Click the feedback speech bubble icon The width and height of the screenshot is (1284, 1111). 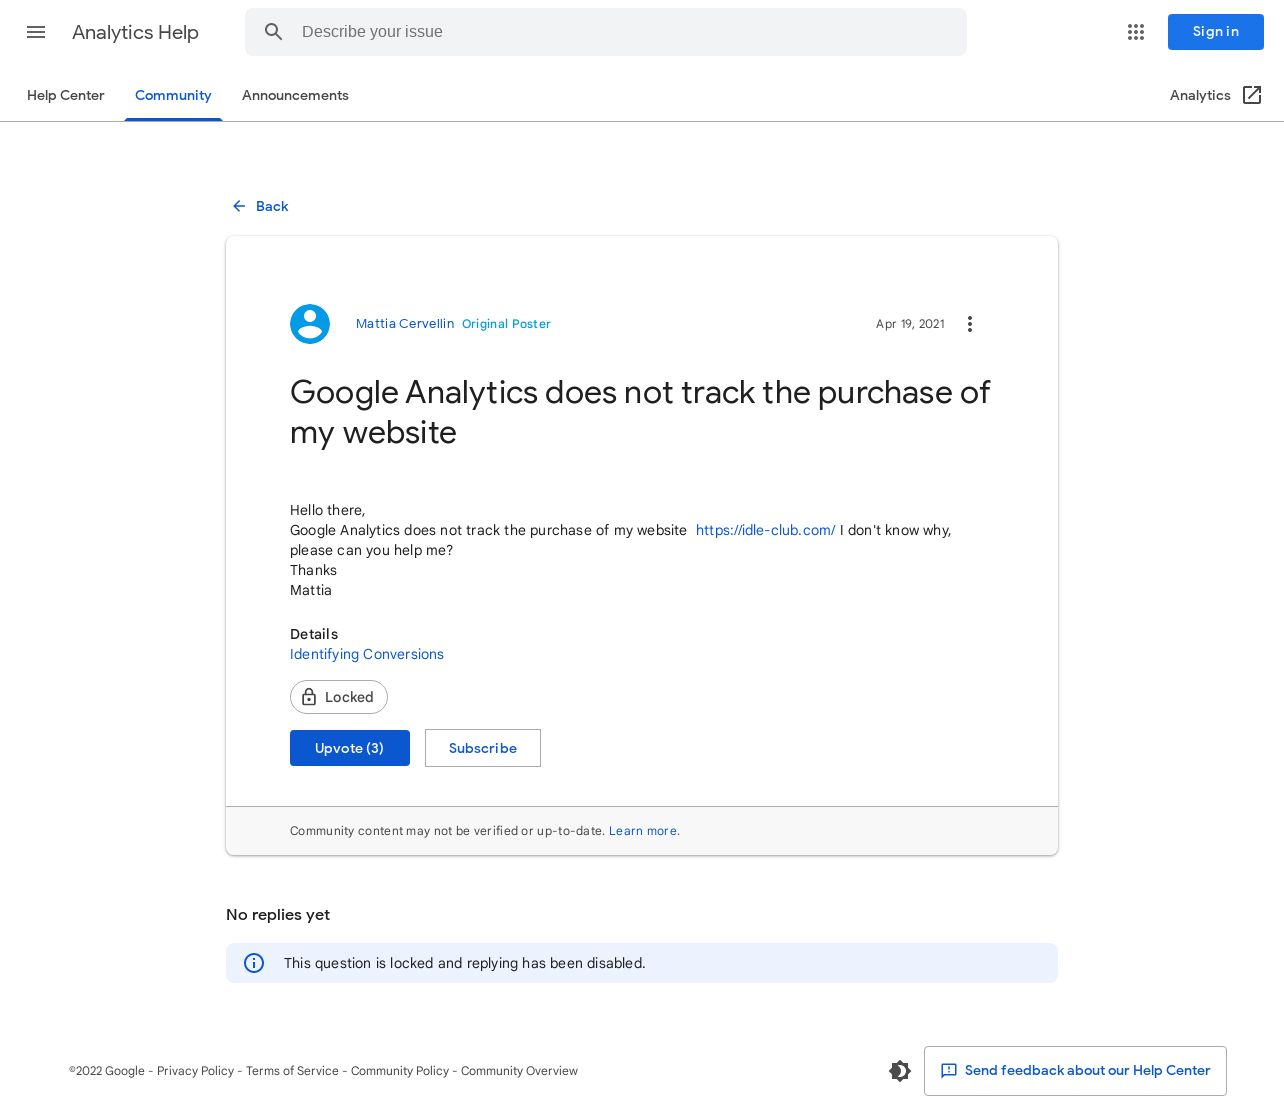pyautogui.click(x=949, y=1071)
